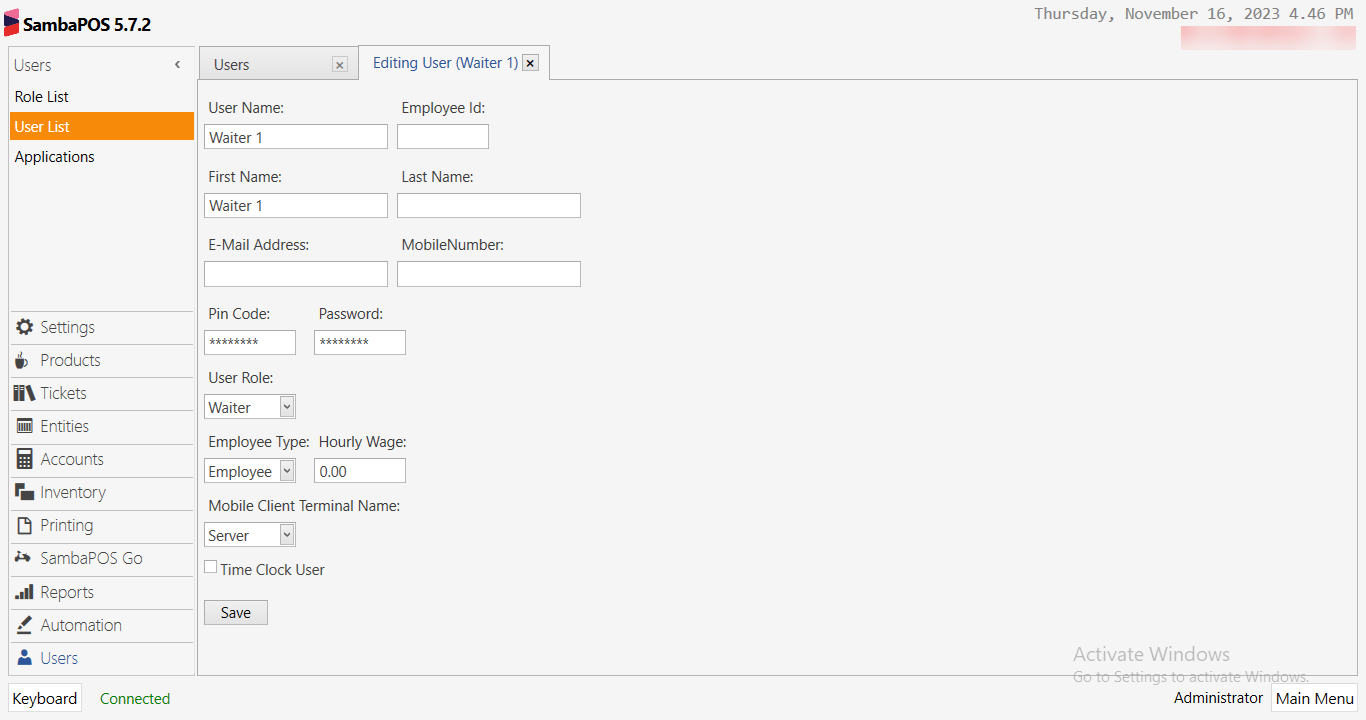The height and width of the screenshot is (720, 1366).
Task: Open the Entities section icon
Action: pyautogui.click(x=22, y=426)
